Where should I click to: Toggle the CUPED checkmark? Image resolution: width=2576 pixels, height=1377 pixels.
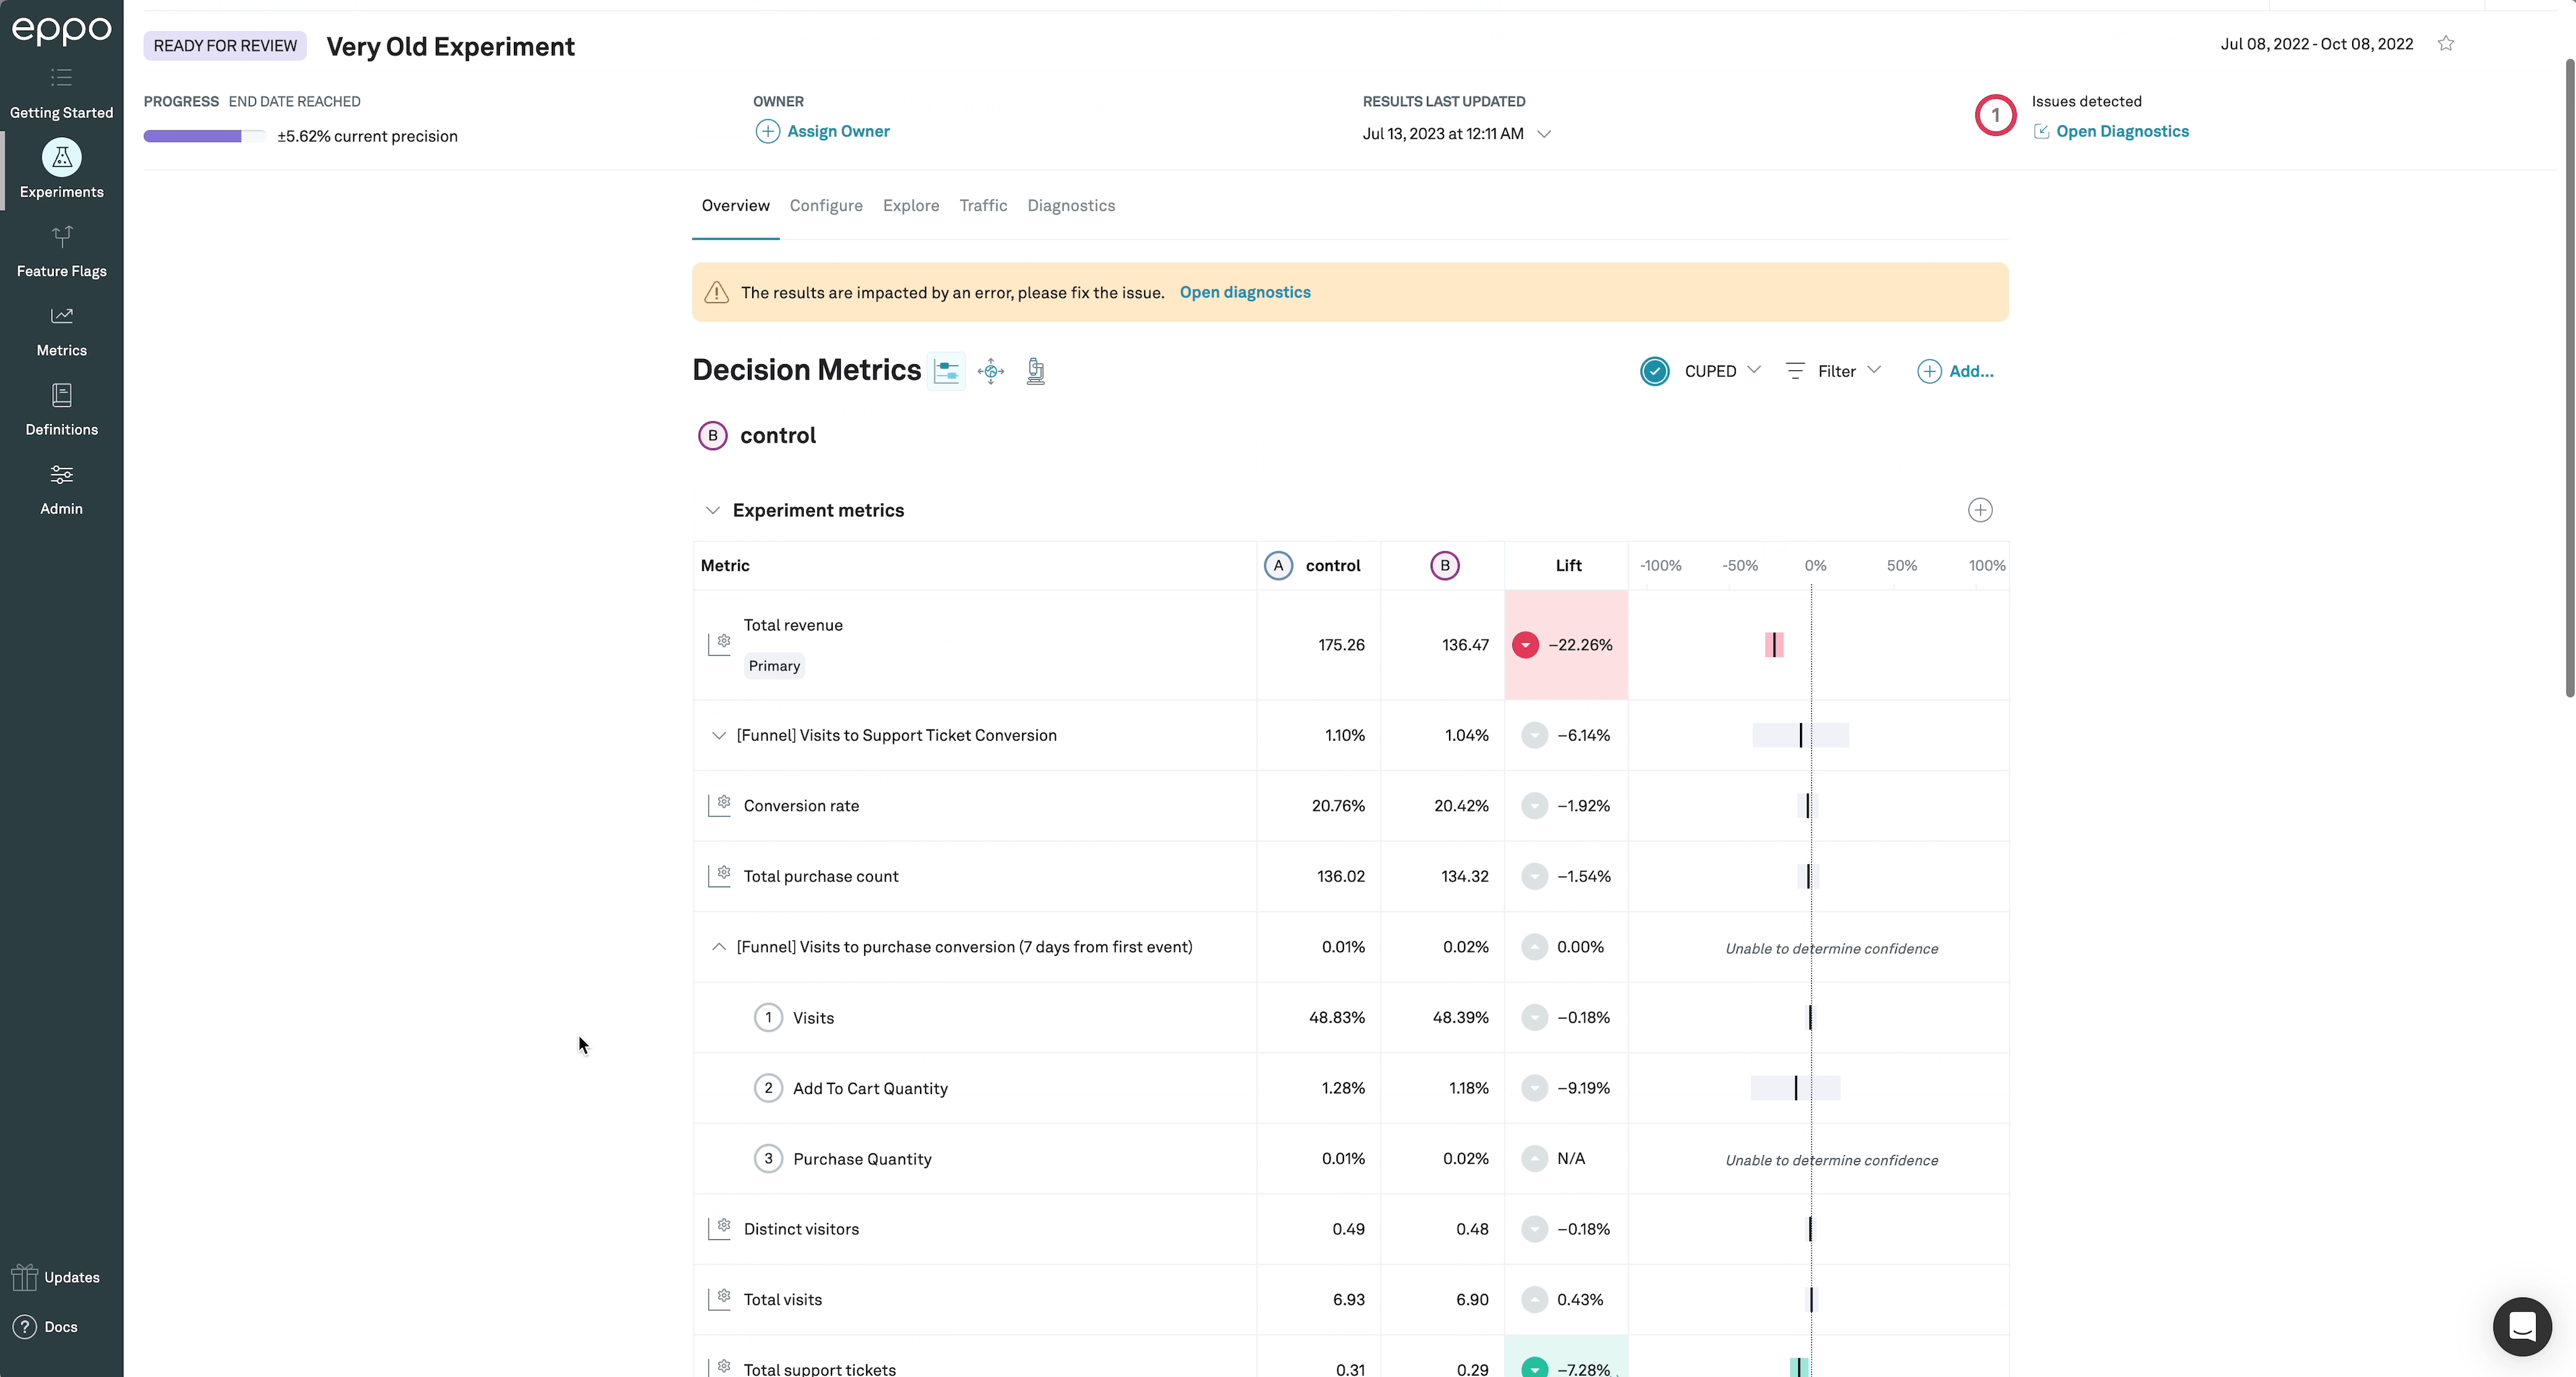(x=1654, y=372)
